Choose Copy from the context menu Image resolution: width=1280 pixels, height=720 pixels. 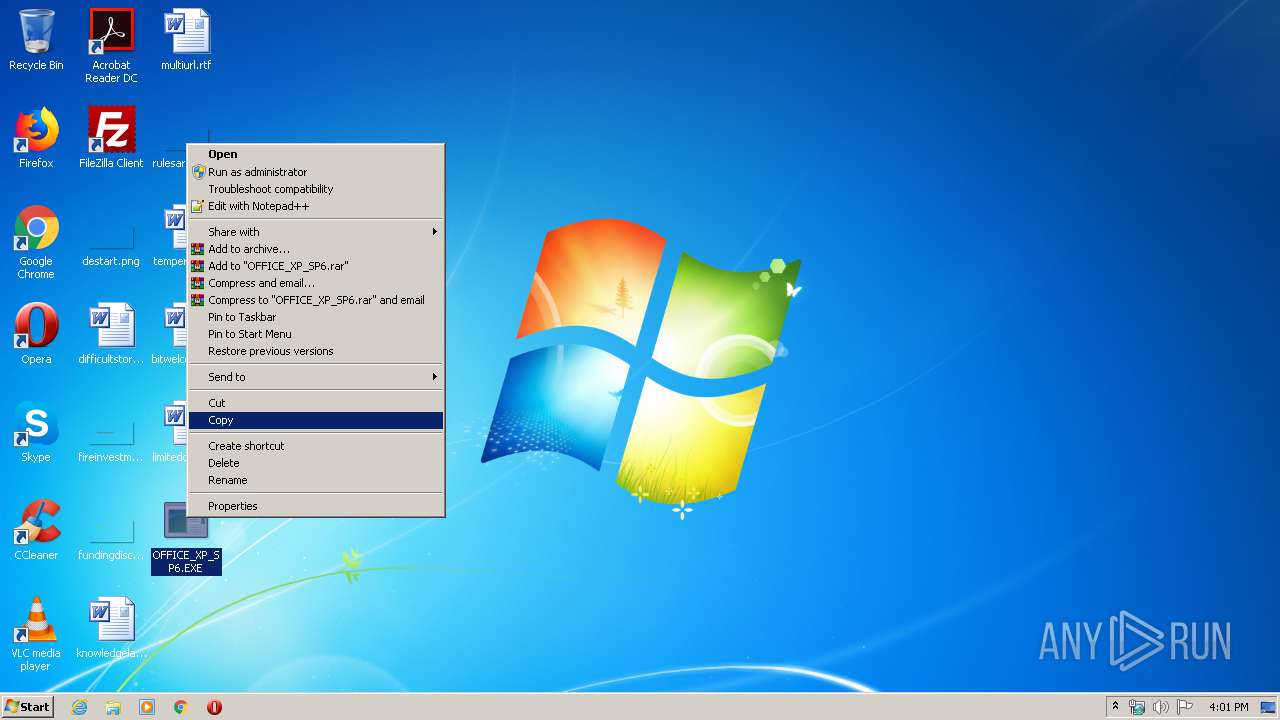[316, 420]
